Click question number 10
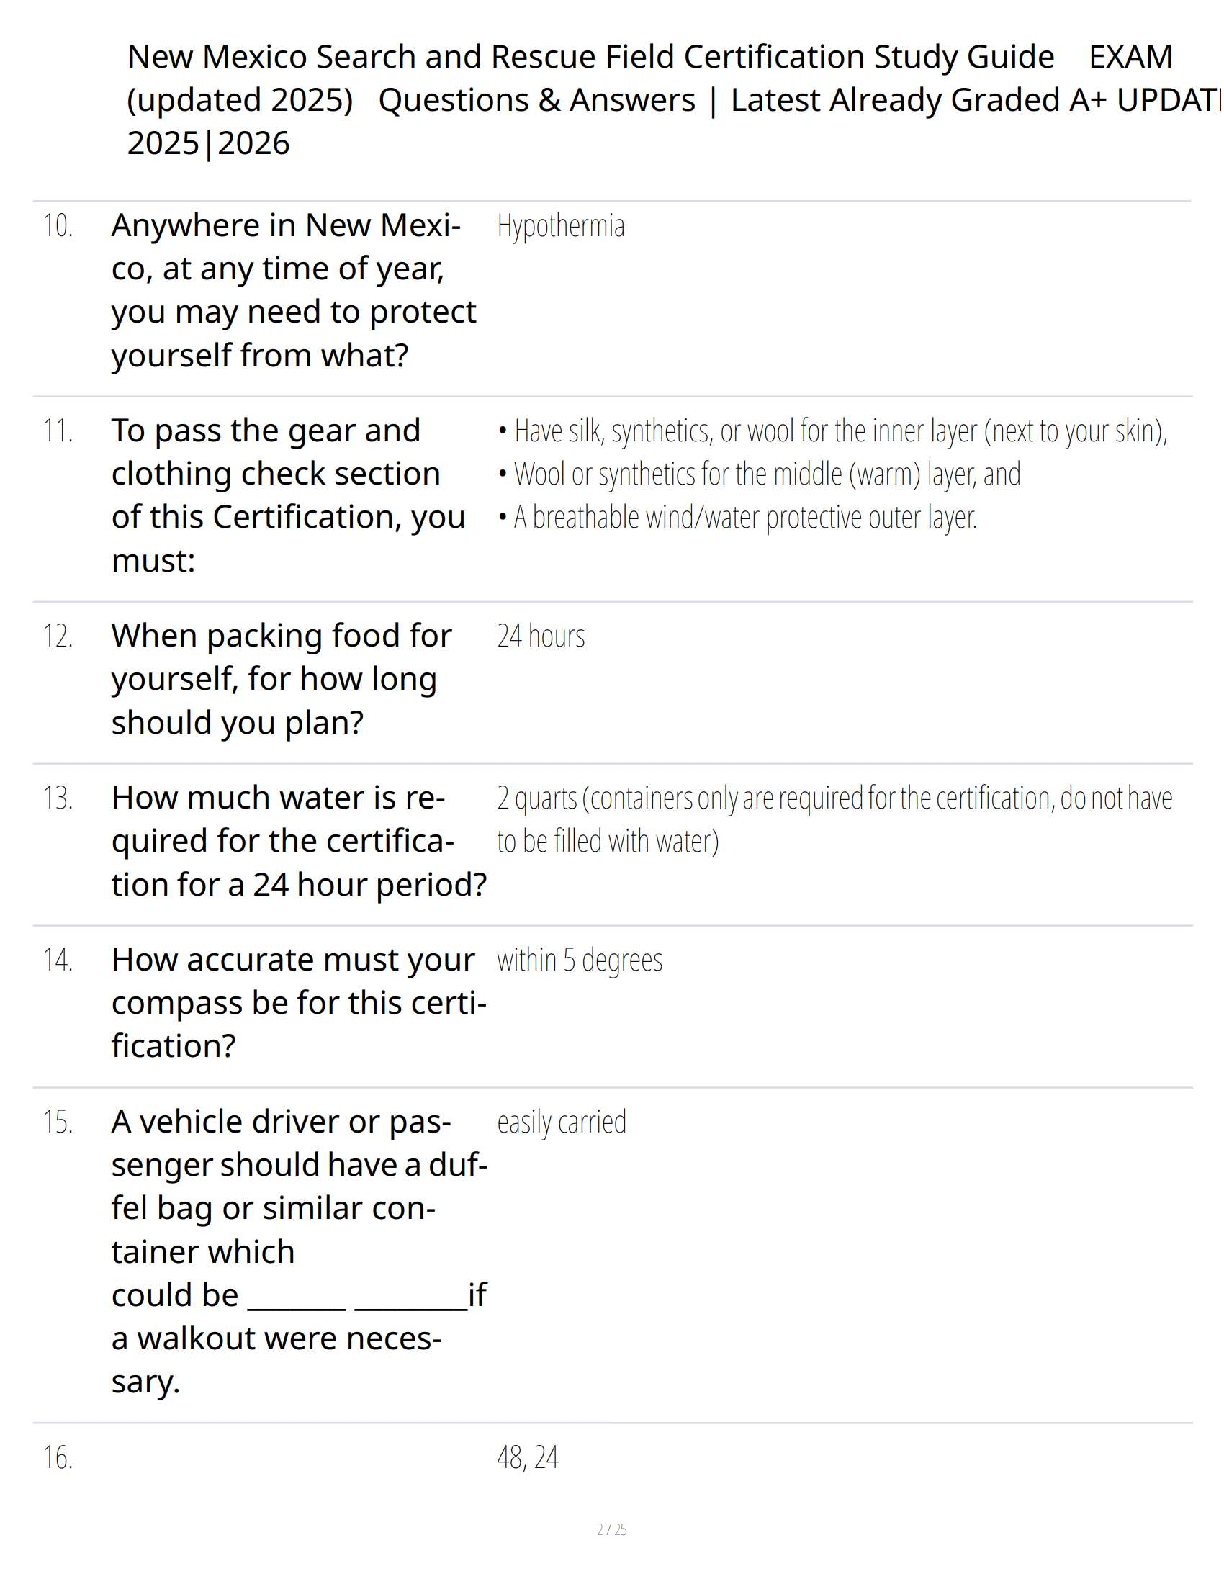This screenshot has width=1224, height=1584. pyautogui.click(x=58, y=226)
